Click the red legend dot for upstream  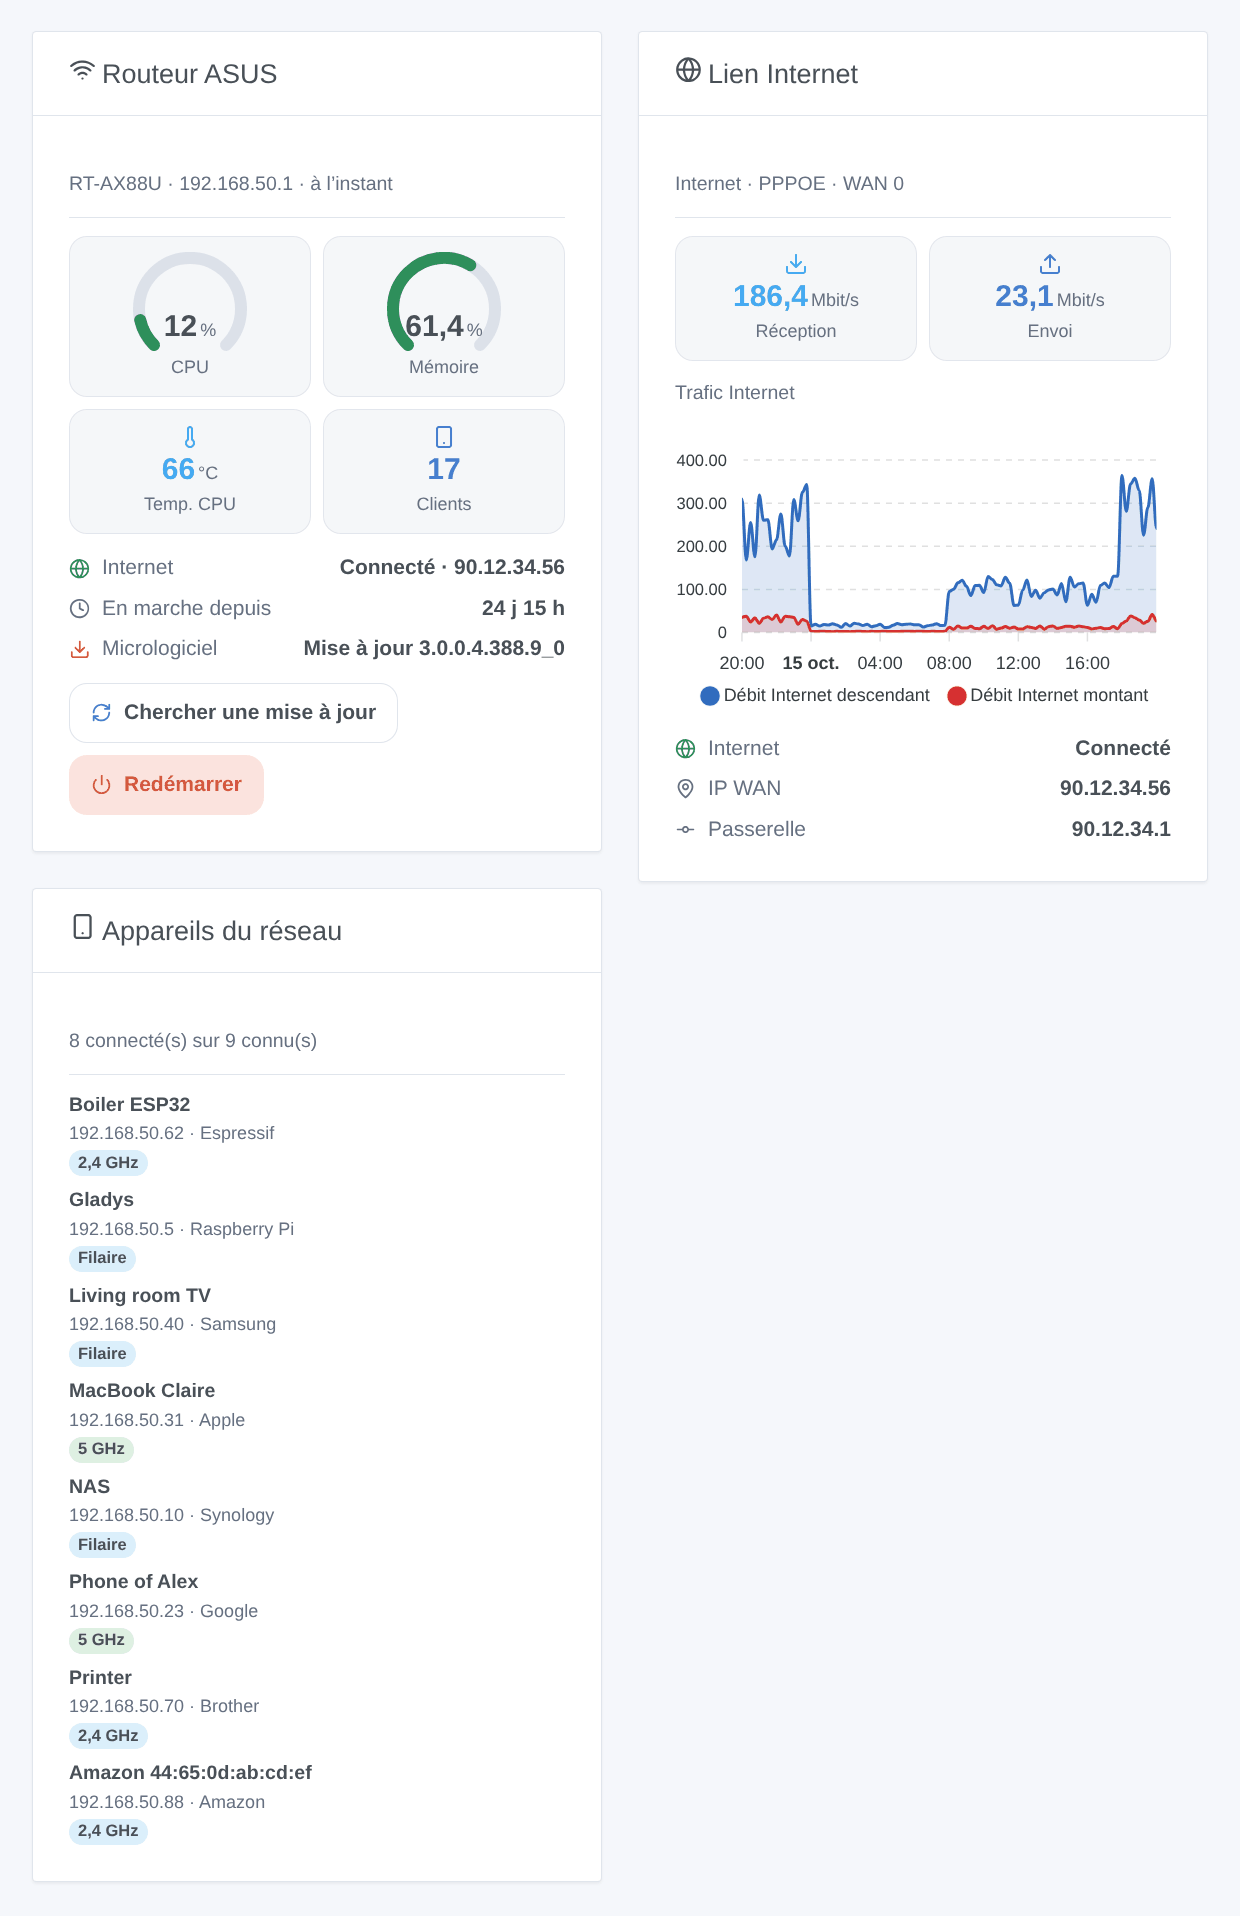[x=957, y=696]
